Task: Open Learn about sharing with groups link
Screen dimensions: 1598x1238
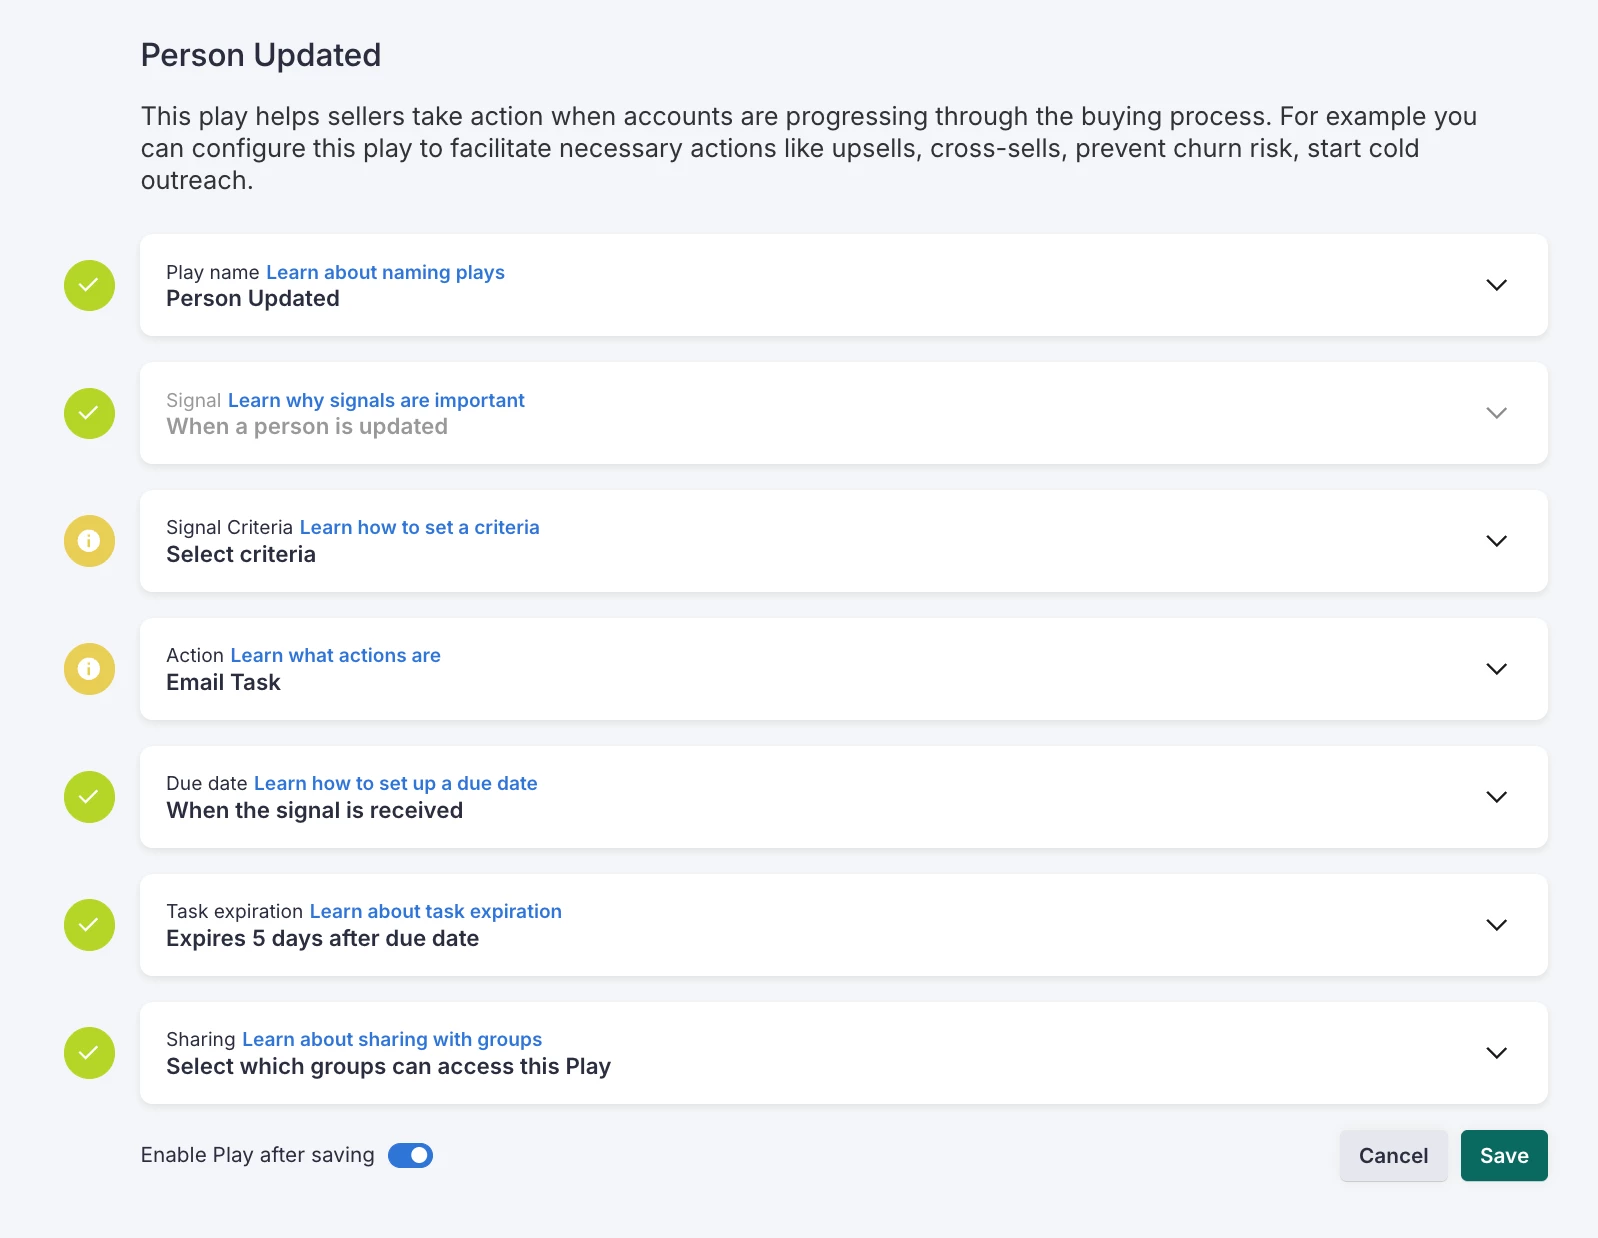Action: point(392,1039)
